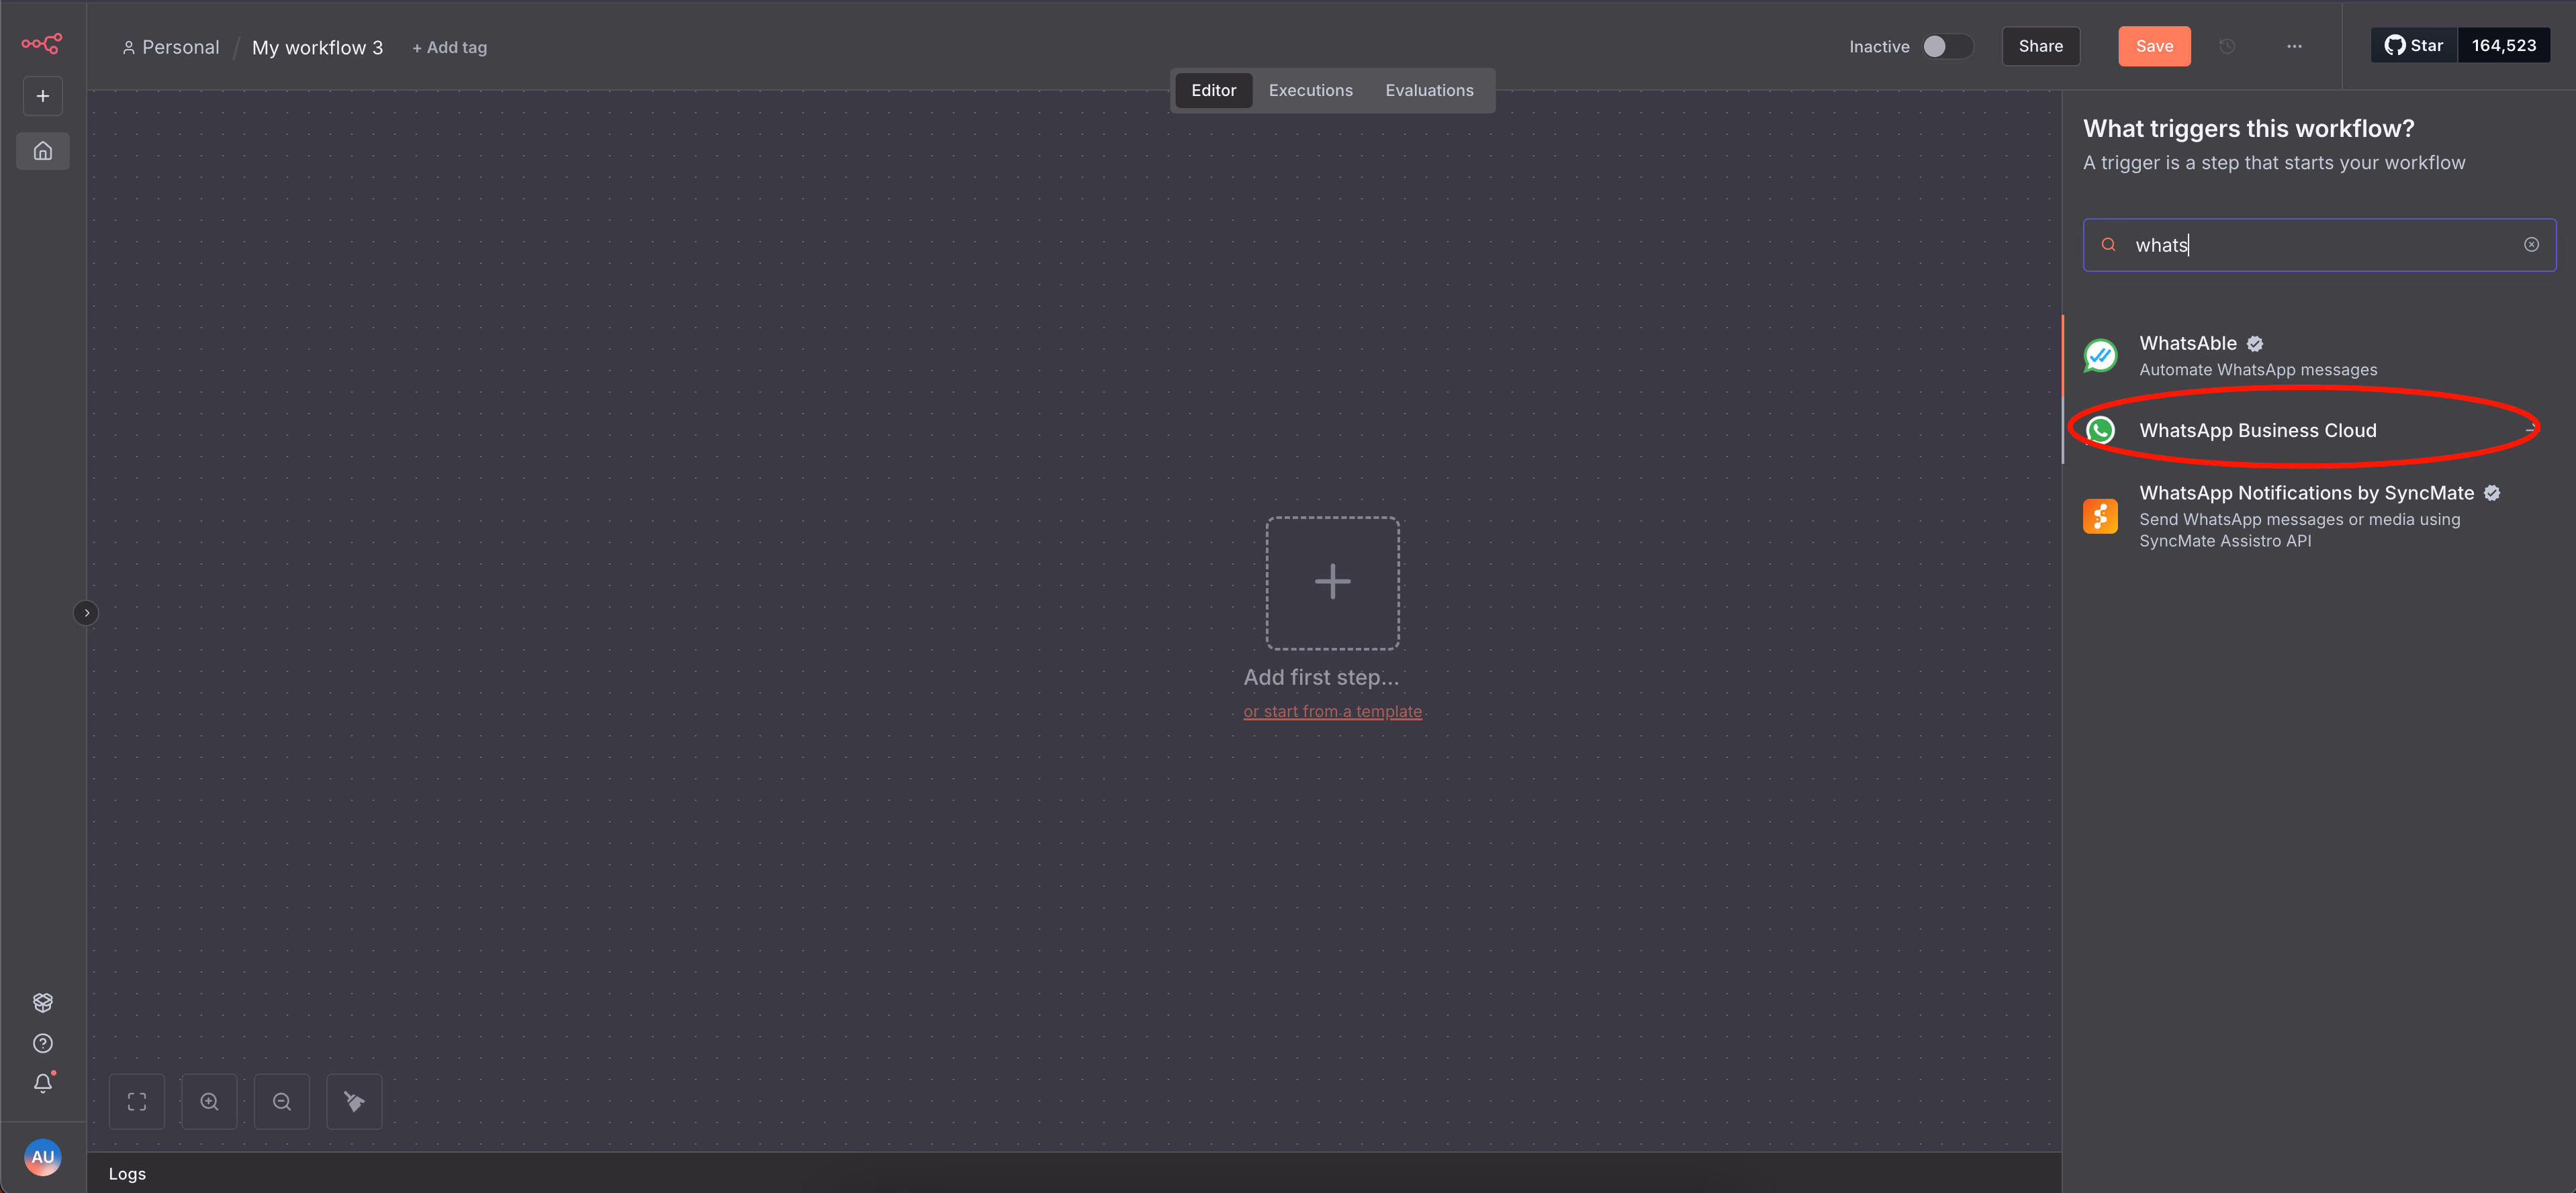Click the zoom in magnifier icon
This screenshot has height=1193, width=2576.
click(x=209, y=1101)
